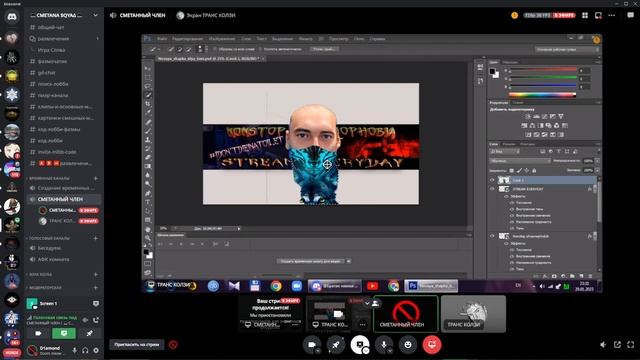Select the Lasso tool in Photoshop toolbar
Image resolution: width=640 pixels, height=360 pixels.
[x=148, y=86]
